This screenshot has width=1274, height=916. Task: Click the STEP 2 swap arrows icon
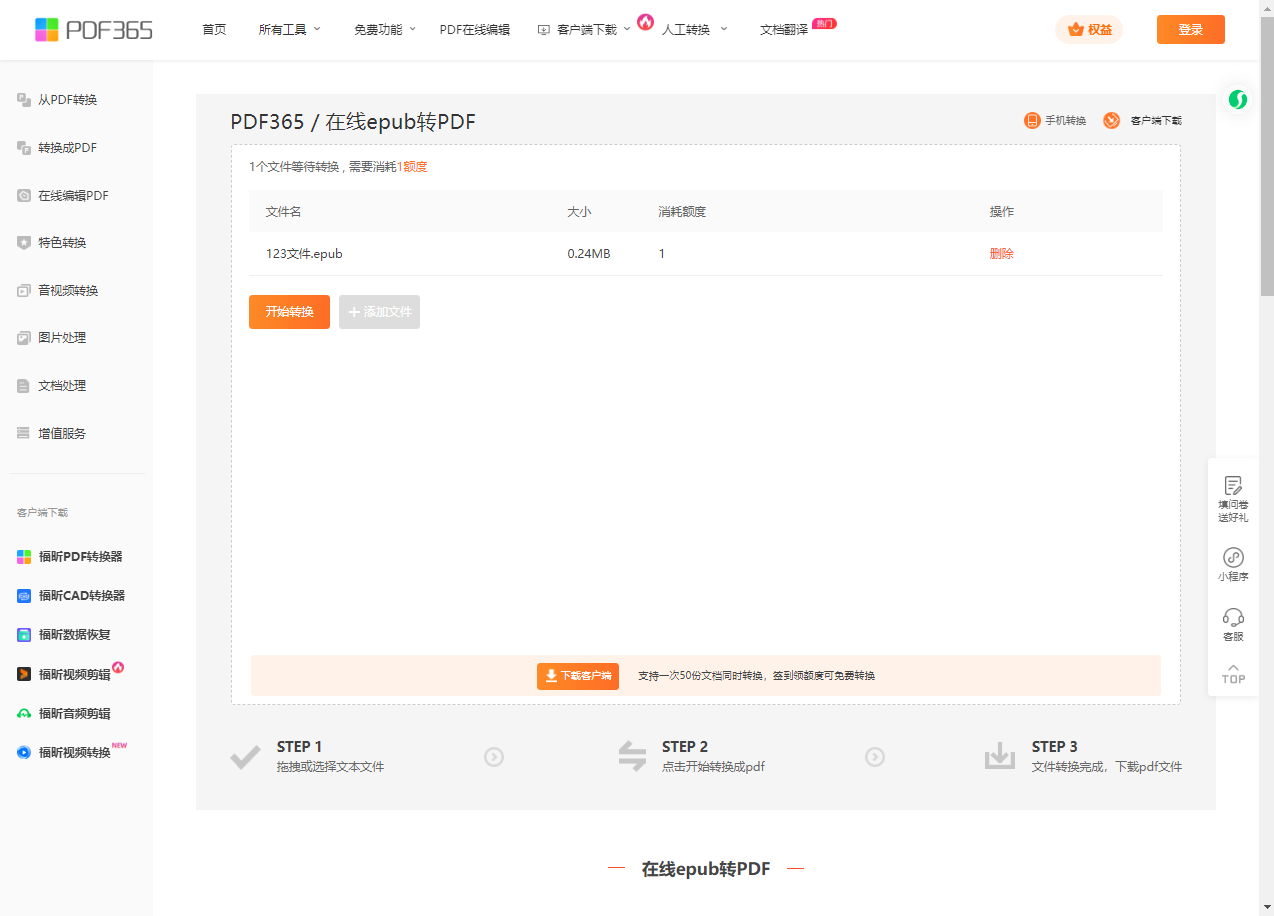(632, 756)
